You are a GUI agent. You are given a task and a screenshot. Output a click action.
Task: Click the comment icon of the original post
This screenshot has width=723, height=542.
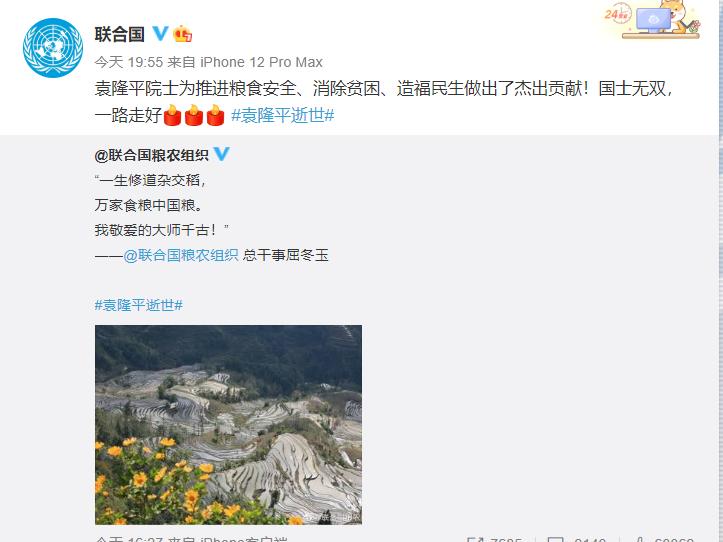tap(555, 540)
